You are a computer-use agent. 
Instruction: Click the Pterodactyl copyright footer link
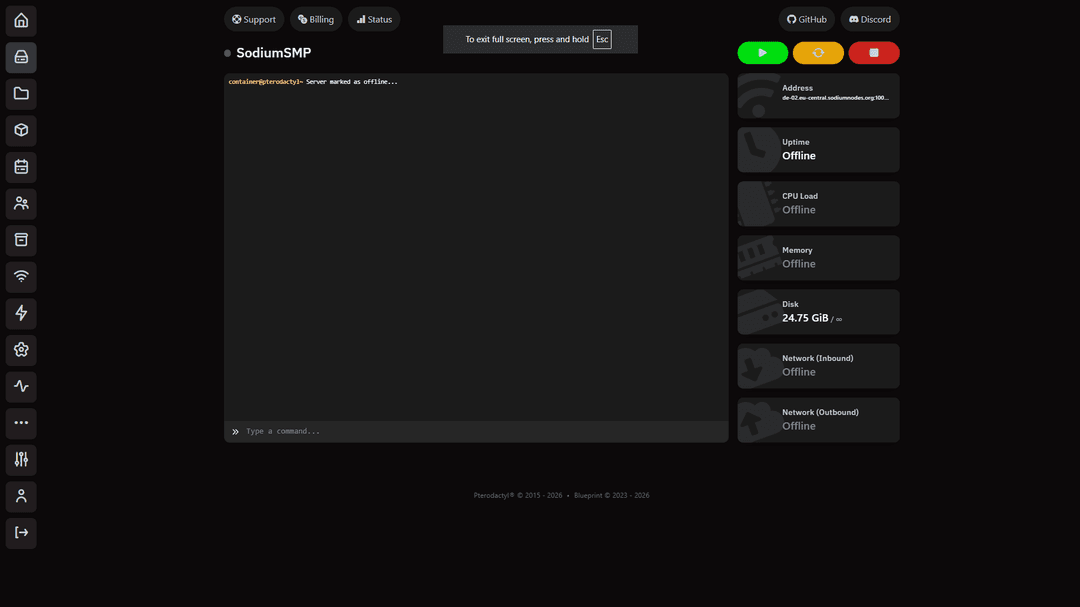point(518,495)
